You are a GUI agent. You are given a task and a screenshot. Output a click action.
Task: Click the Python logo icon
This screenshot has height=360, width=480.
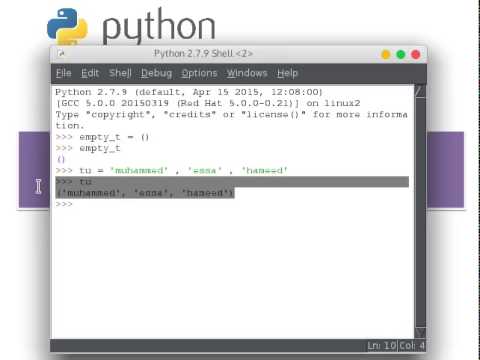coord(67,26)
